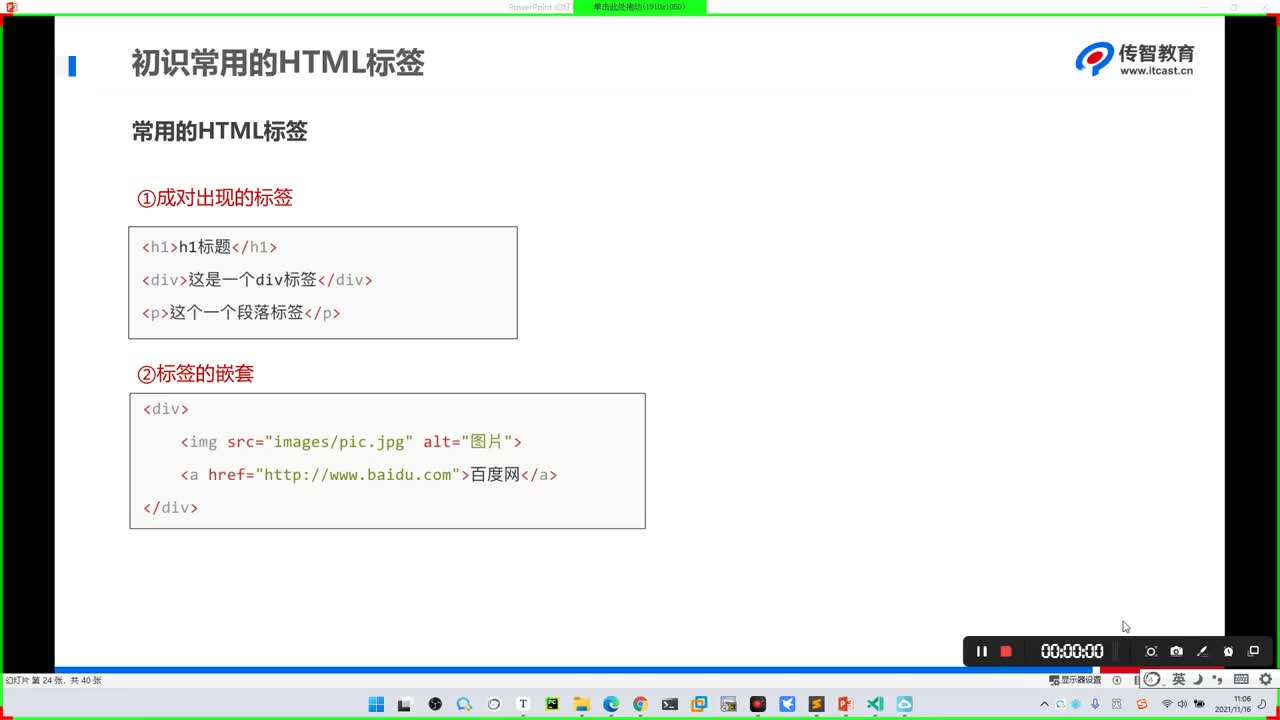Screen dimensions: 1280x720
Task: Switch to PowerPoint on the taskbar
Action: pos(845,704)
